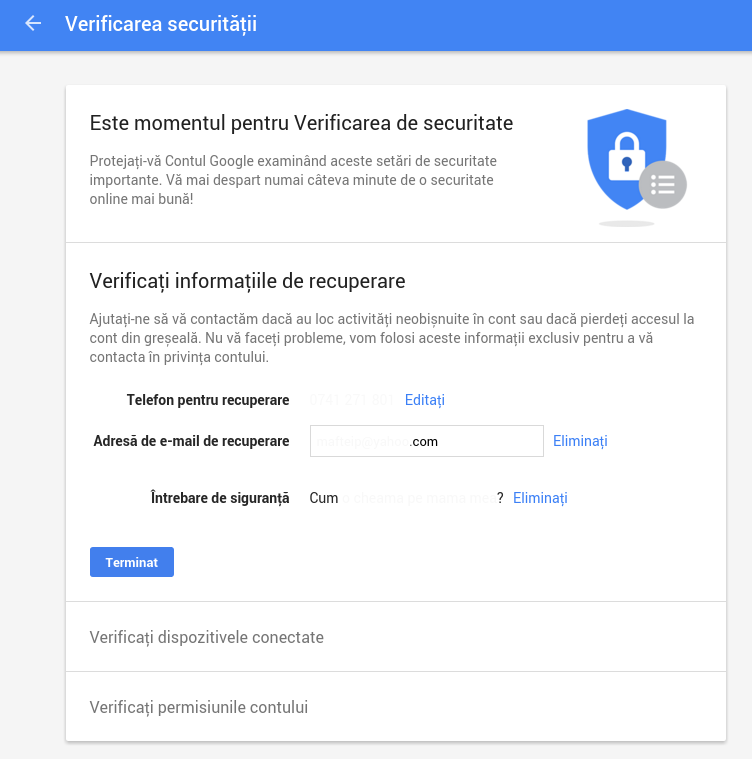Expand Verificați permisiunile contului section
The image size is (752, 759).
click(x=396, y=707)
